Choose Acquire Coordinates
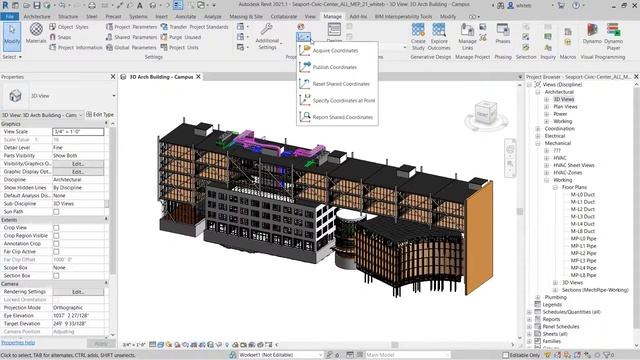The image size is (640, 360). tap(337, 51)
